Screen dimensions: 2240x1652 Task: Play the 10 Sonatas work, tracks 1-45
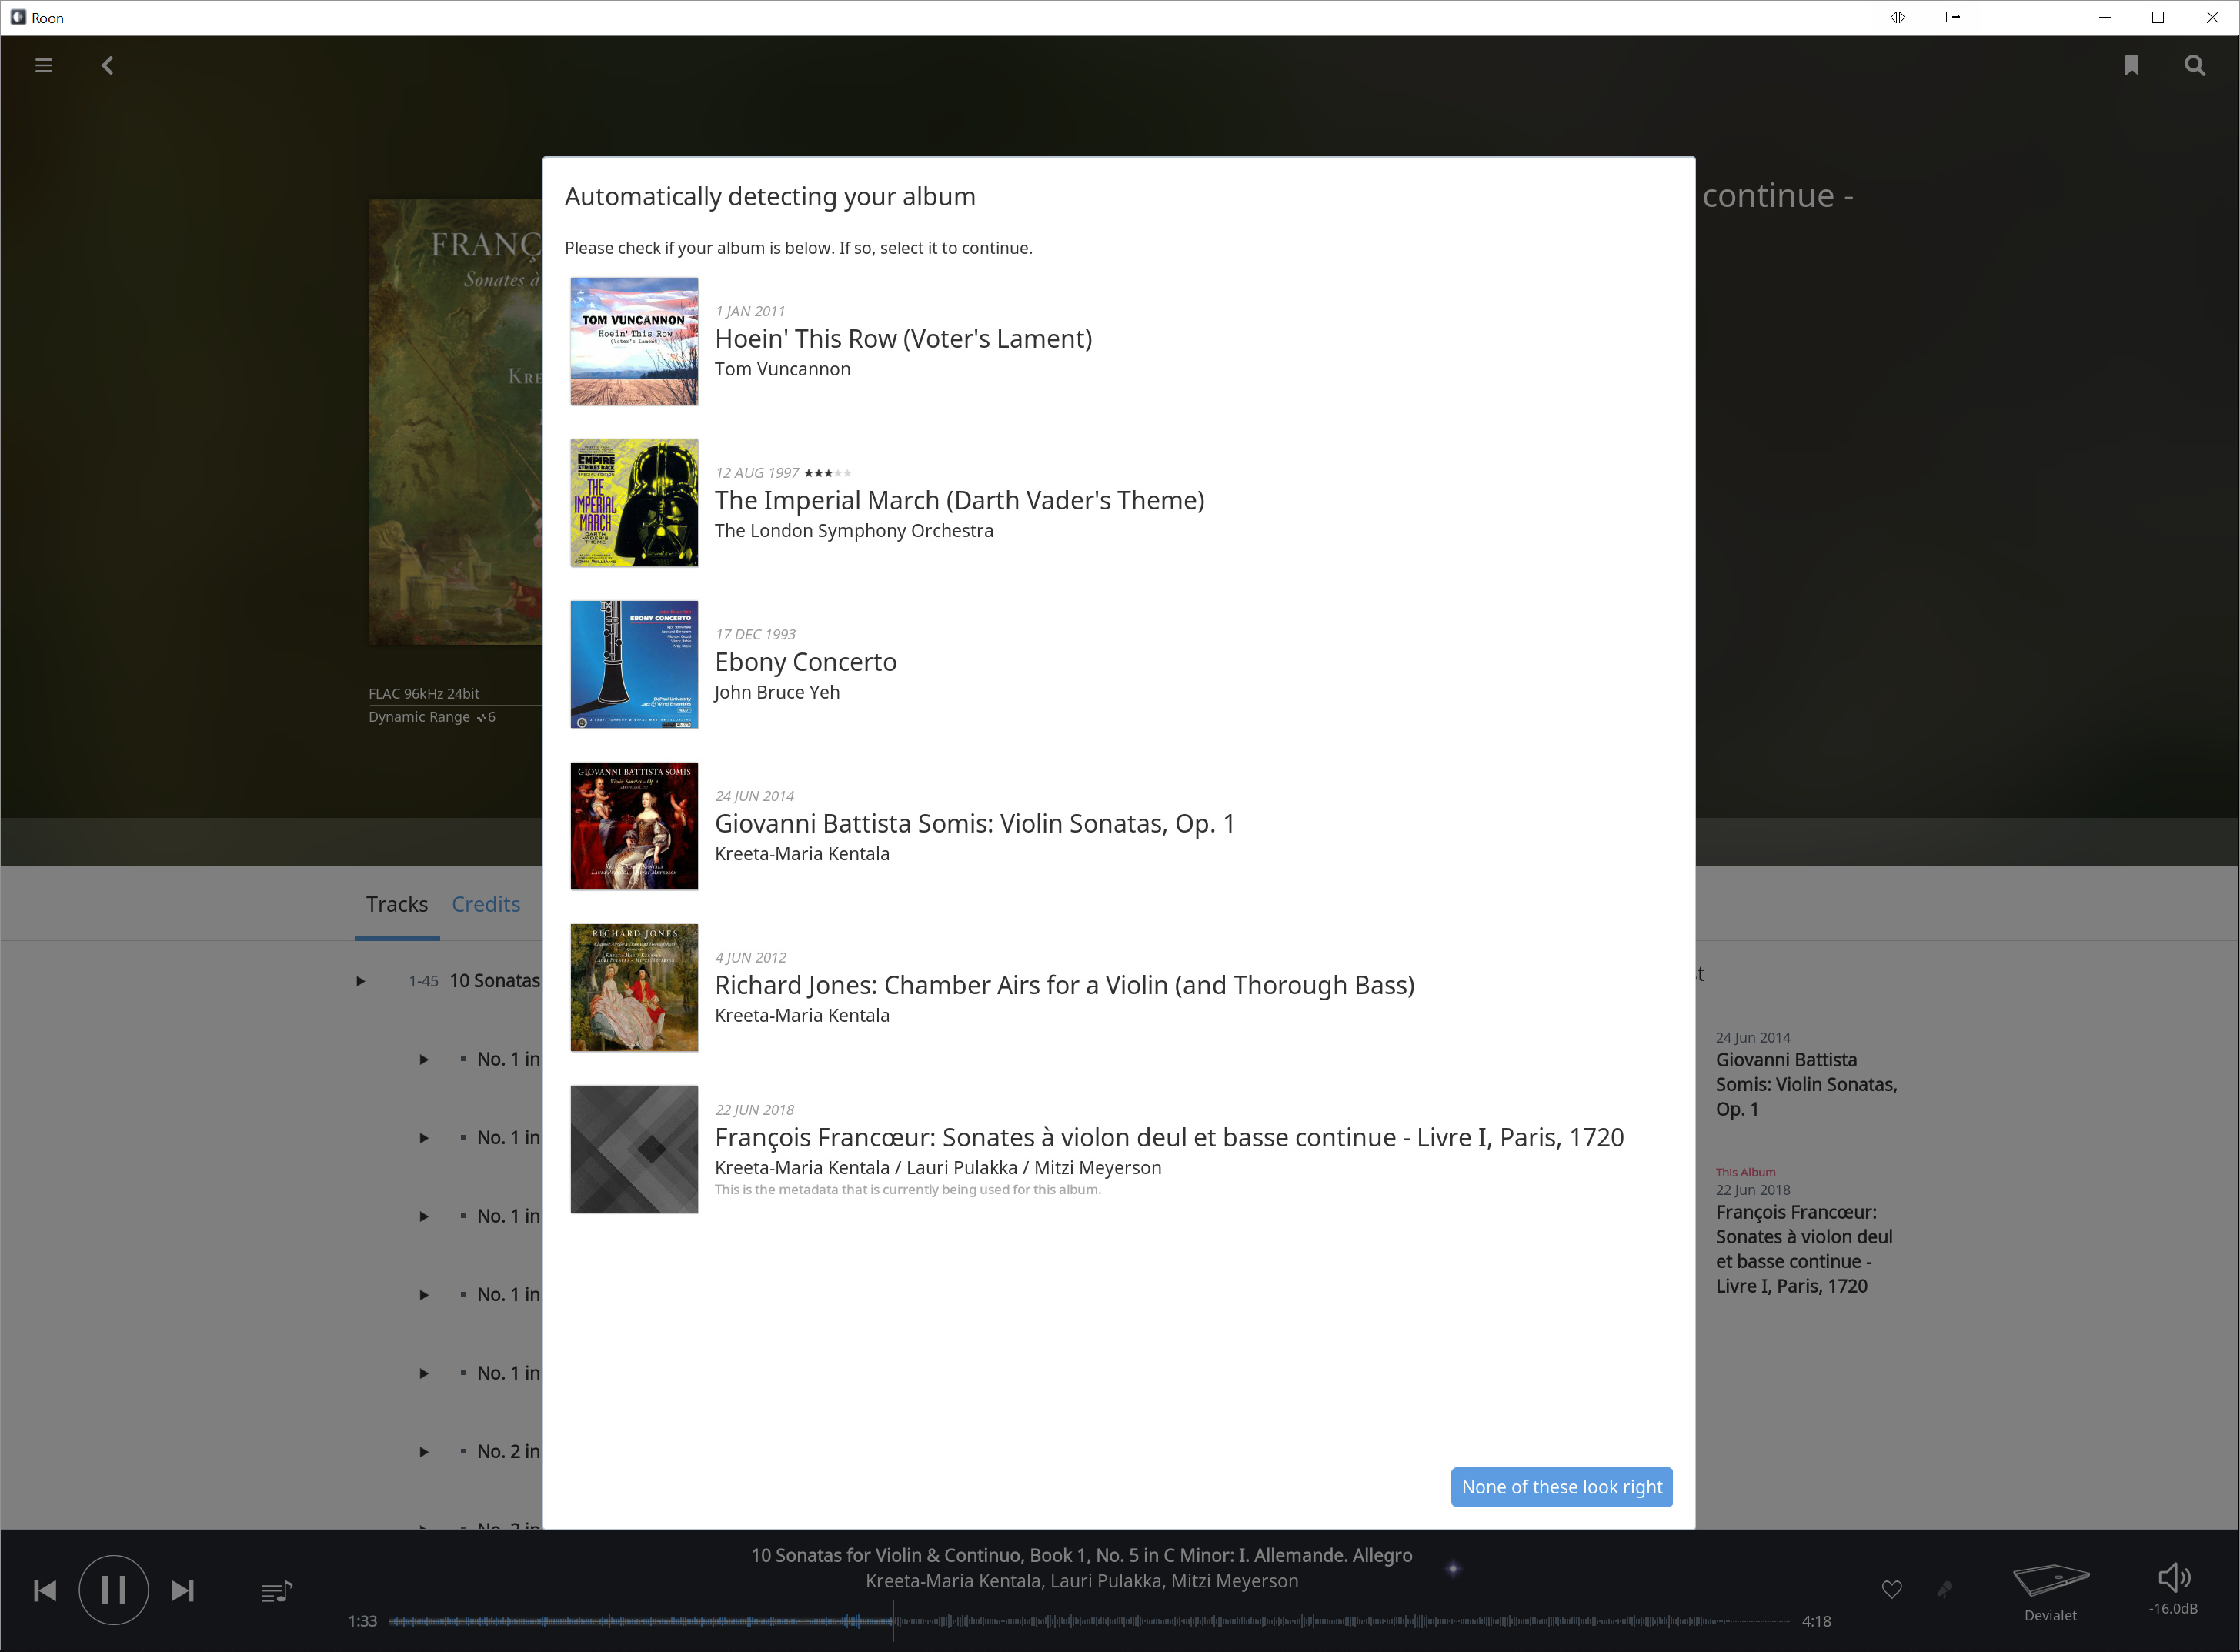360,981
